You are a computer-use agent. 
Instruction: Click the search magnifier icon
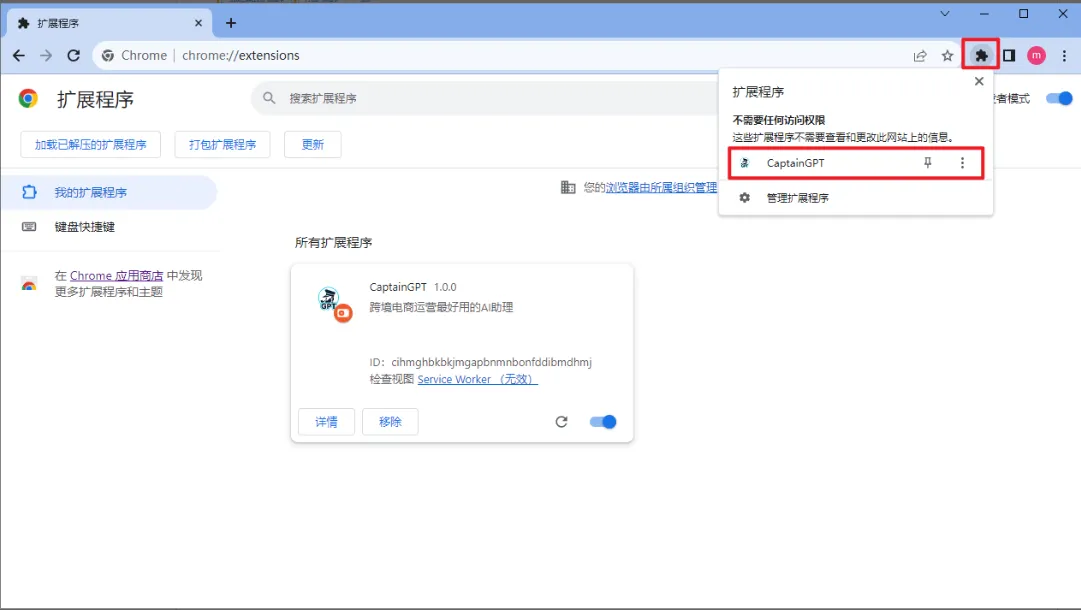(x=269, y=99)
